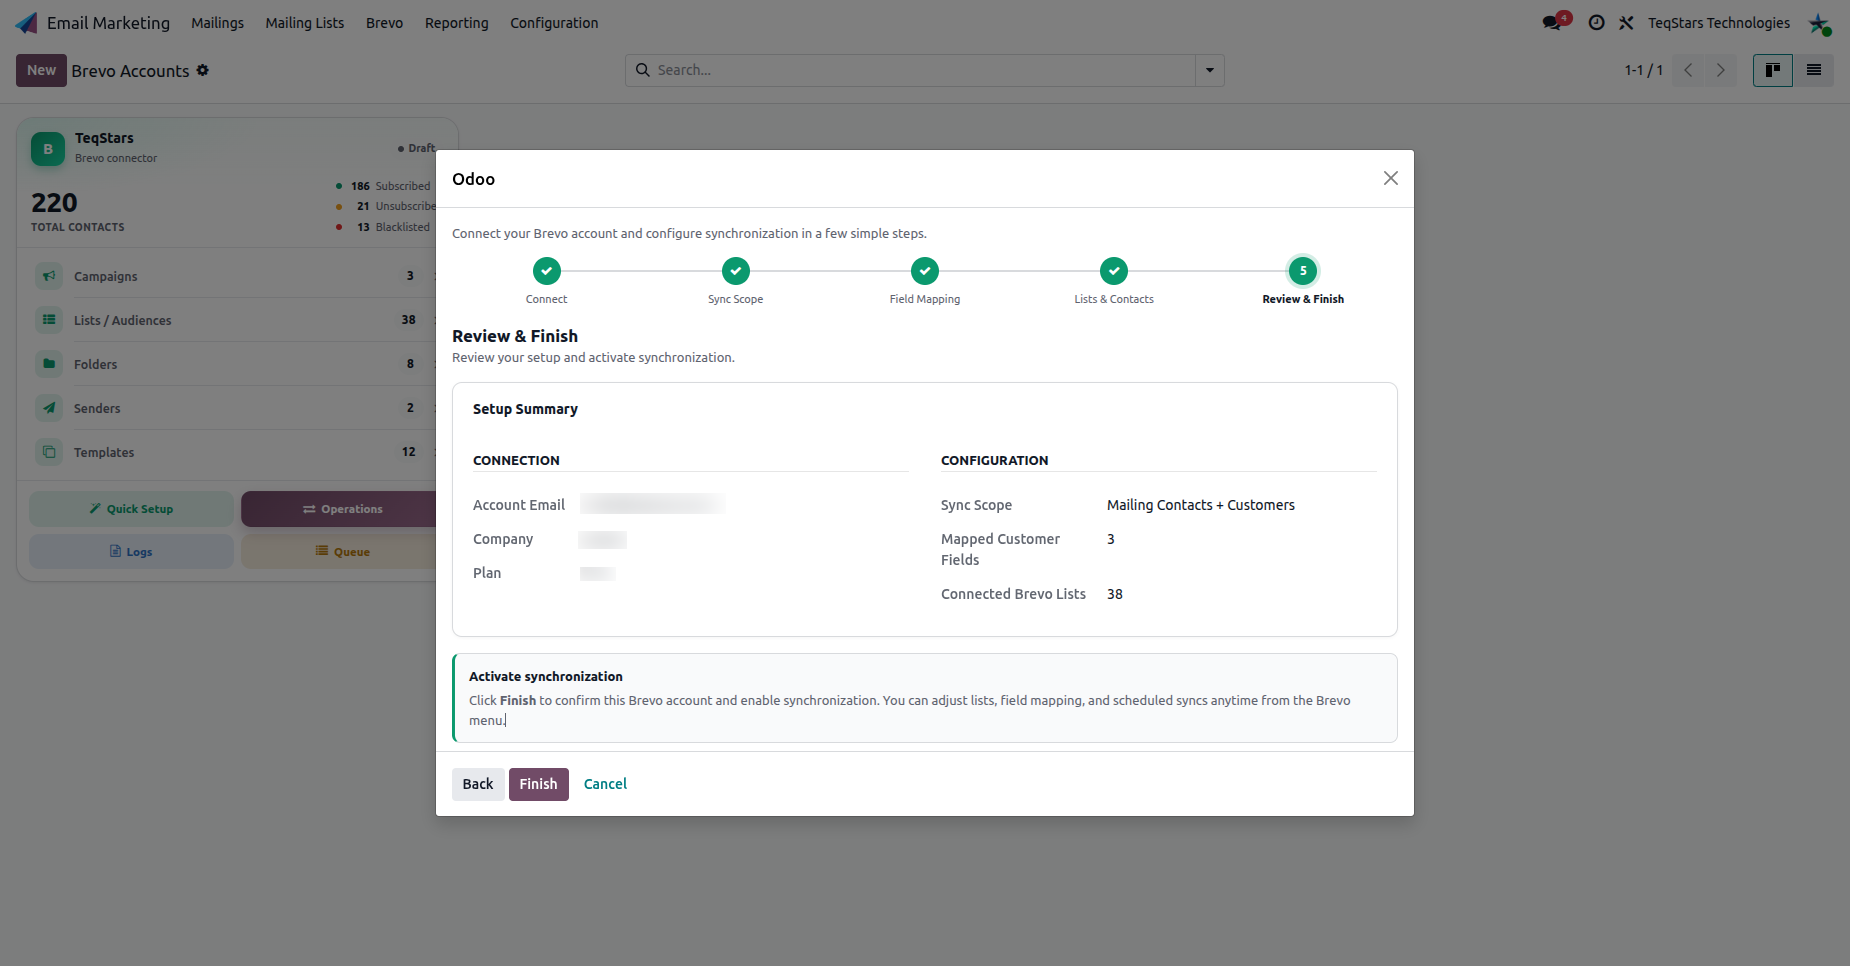This screenshot has width=1850, height=966.
Task: Expand the search options dropdown arrow
Action: click(x=1210, y=70)
